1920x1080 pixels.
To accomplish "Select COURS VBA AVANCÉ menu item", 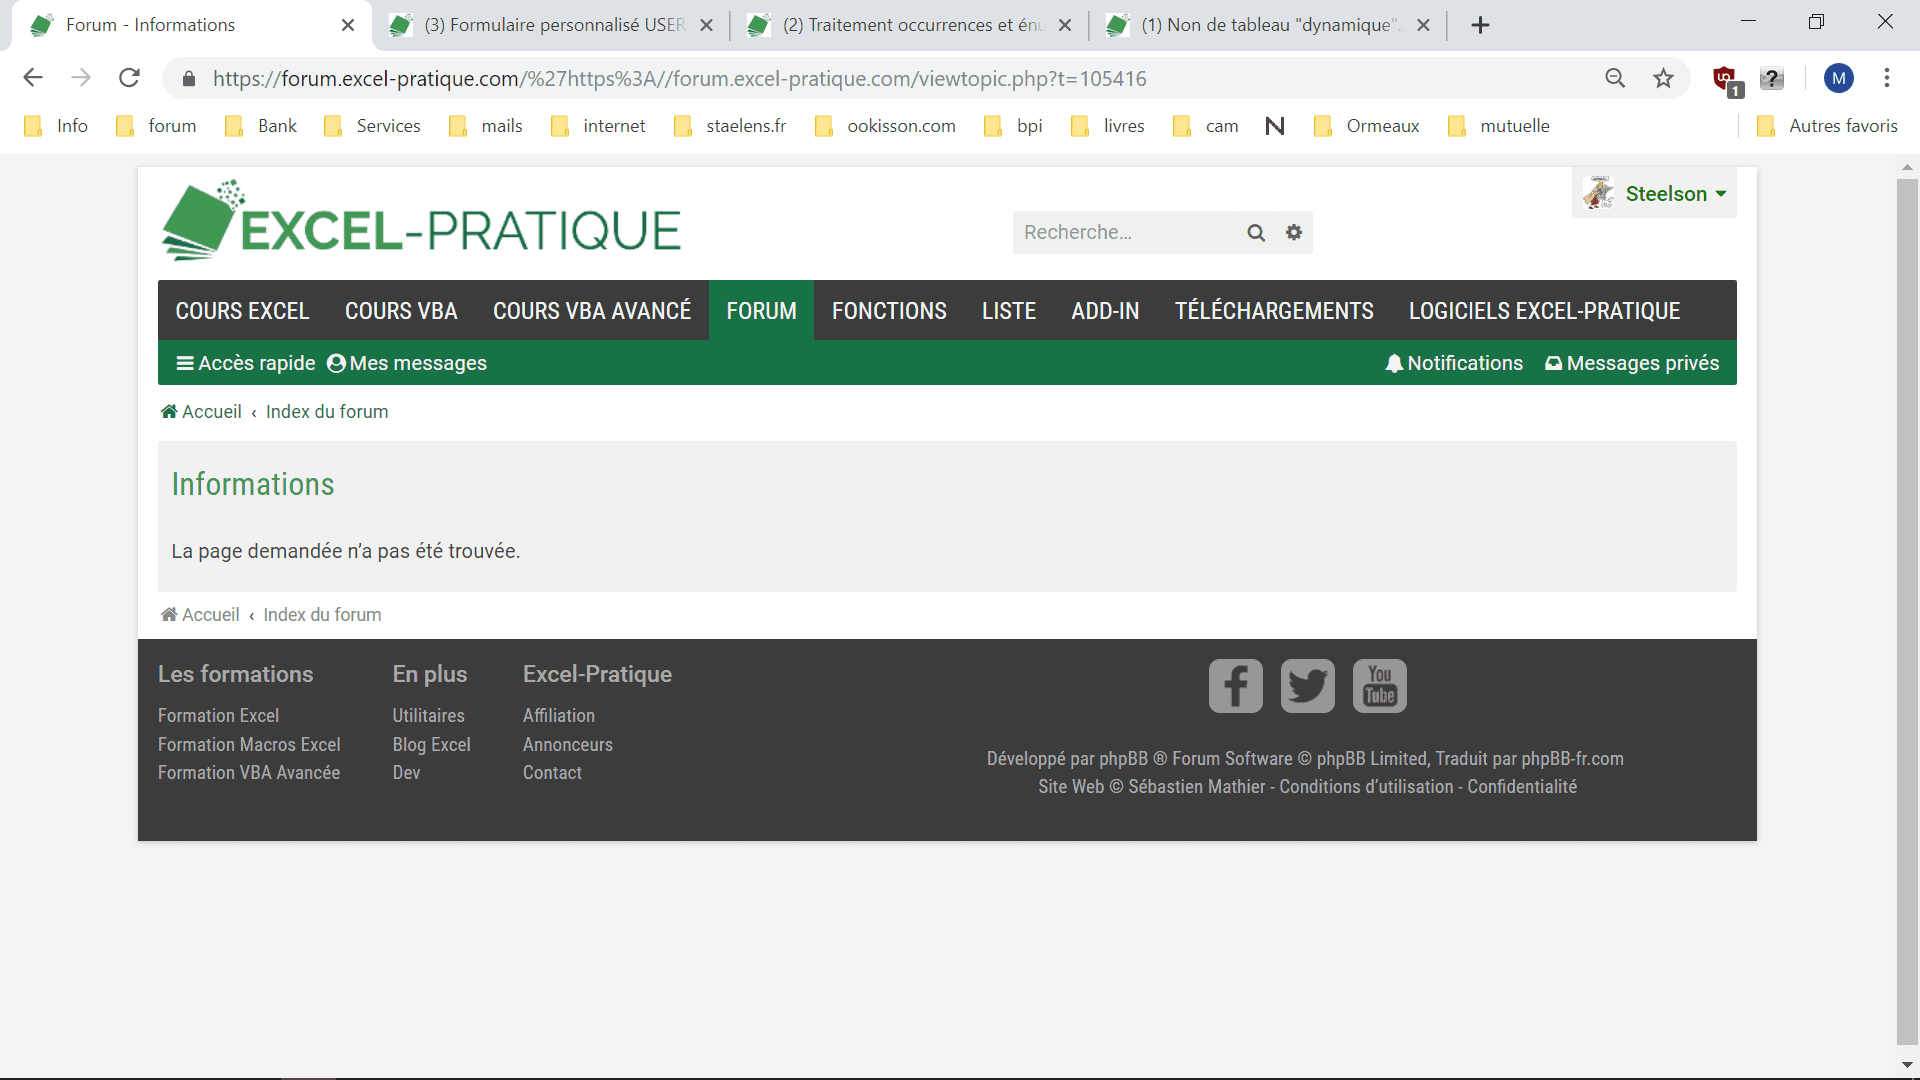I will 592,311.
